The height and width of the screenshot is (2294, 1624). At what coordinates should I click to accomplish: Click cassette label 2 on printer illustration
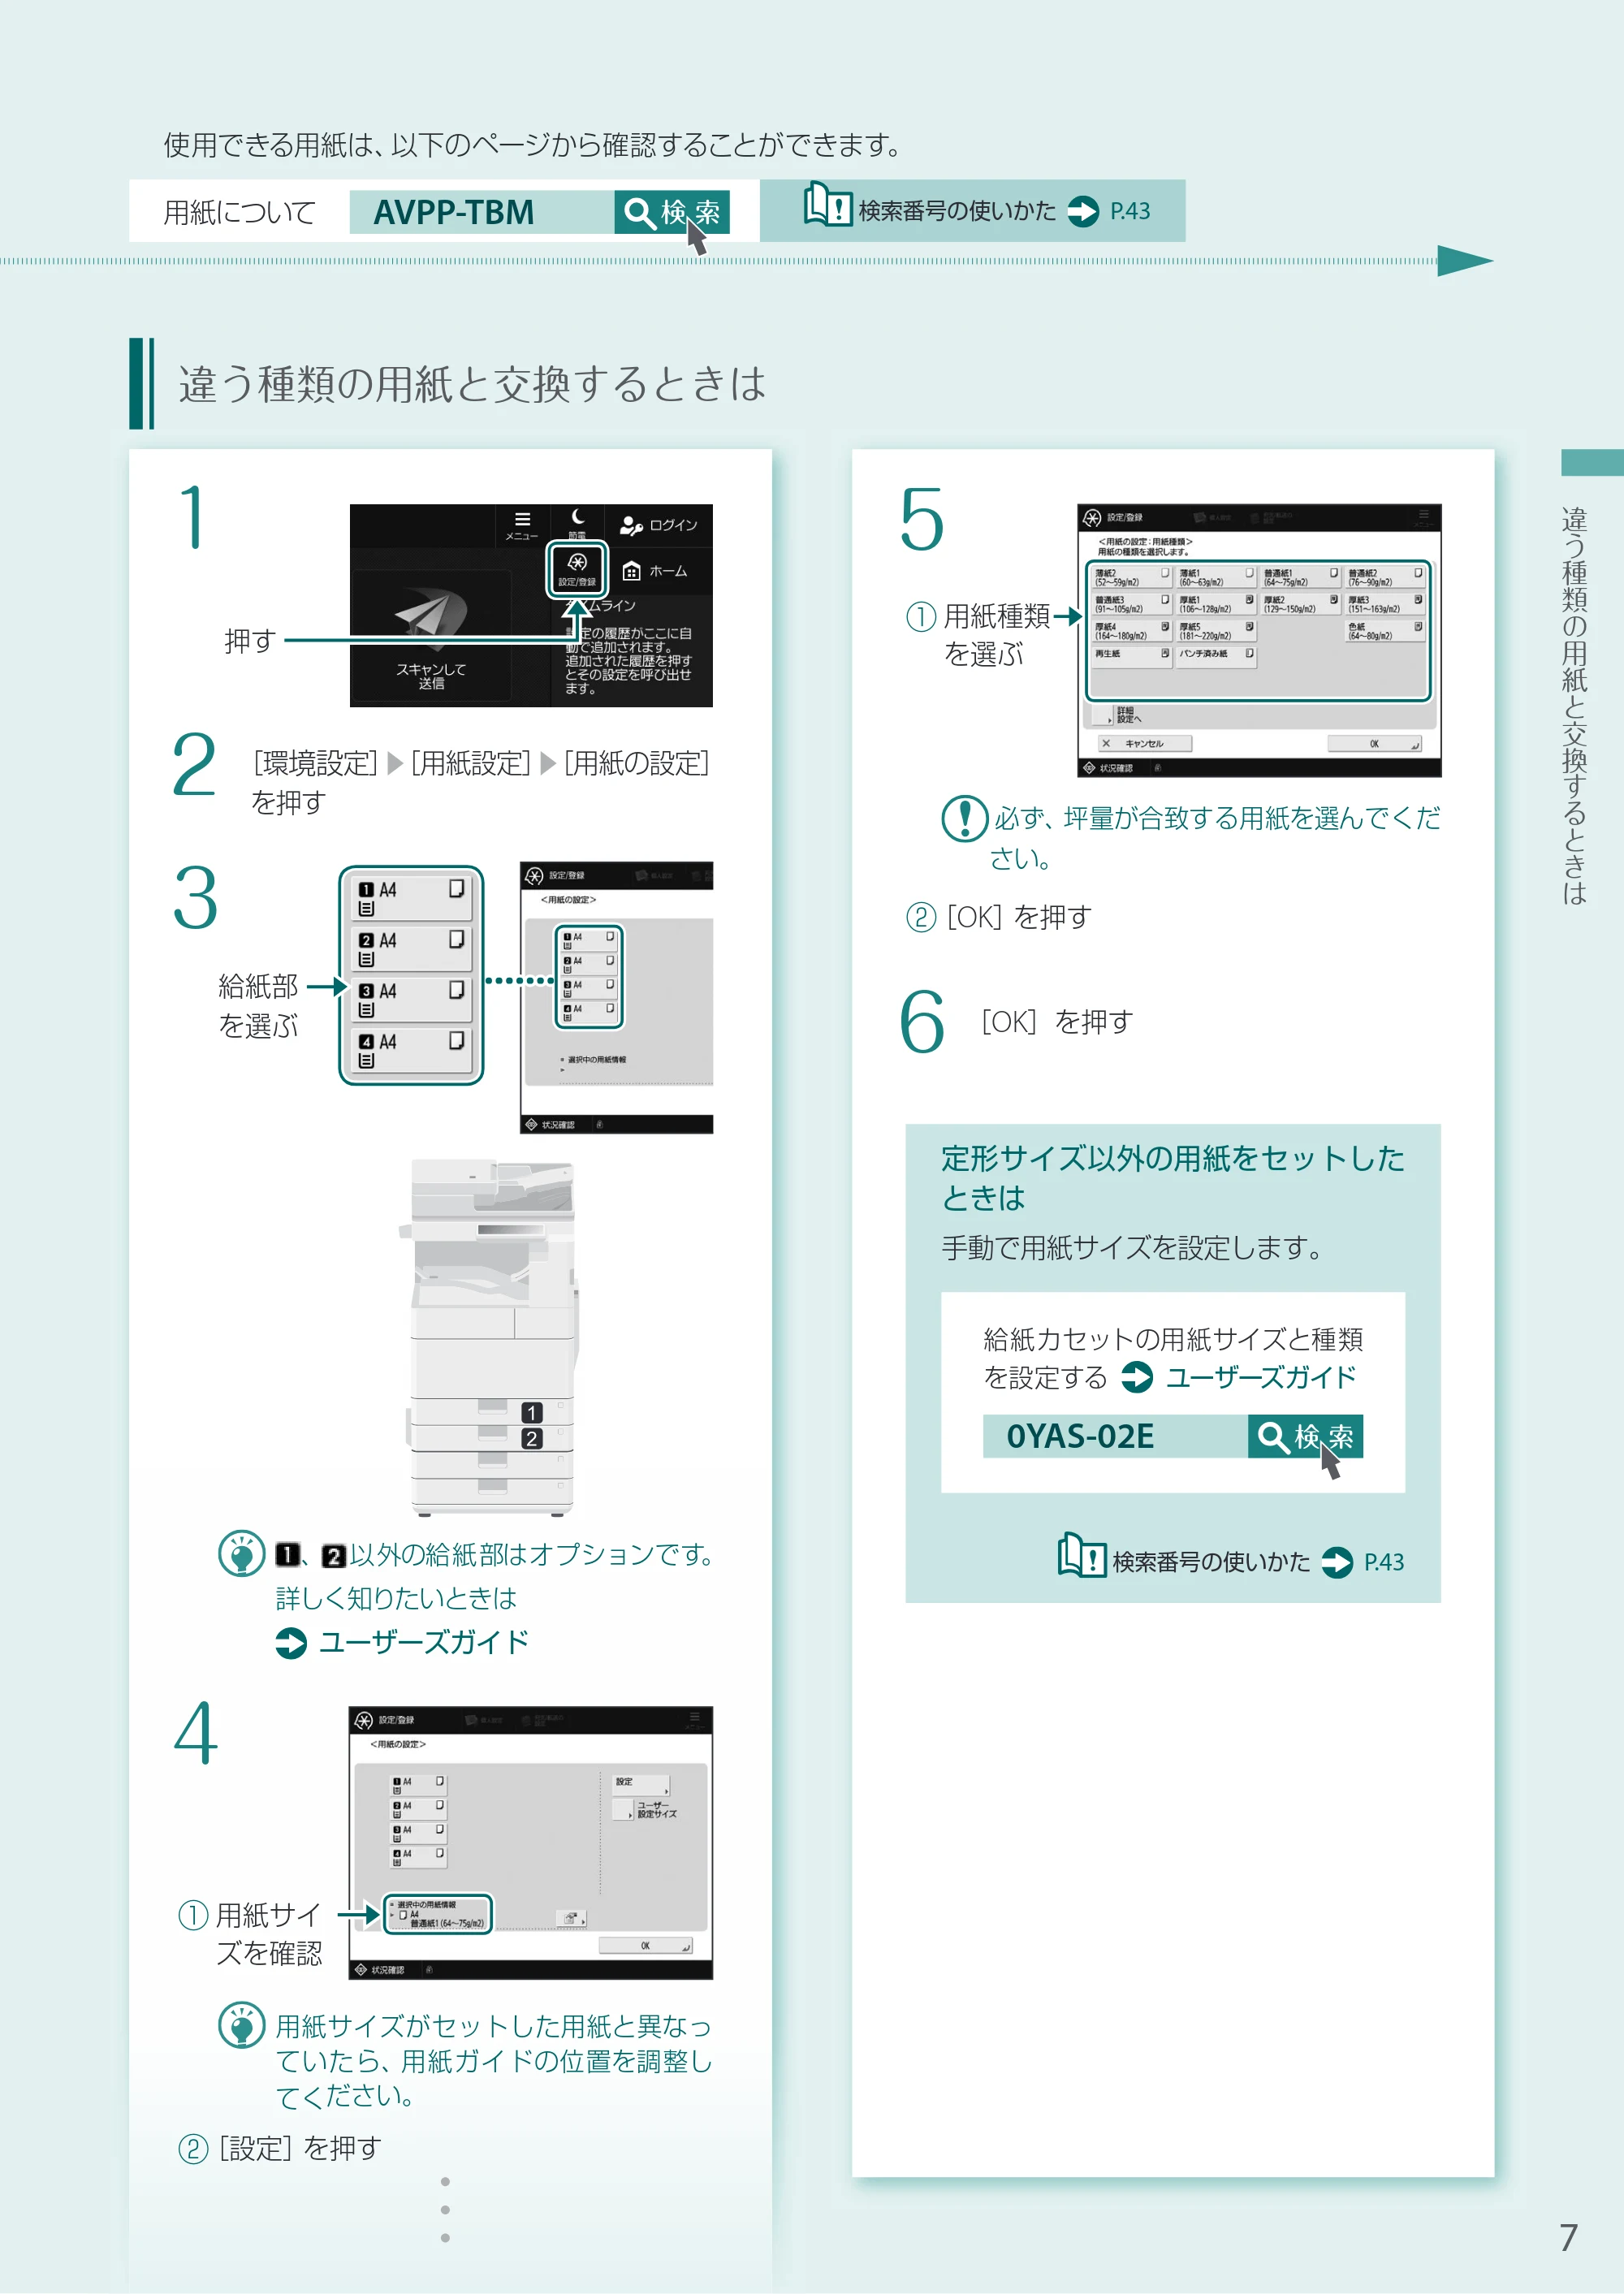coord(532,1438)
